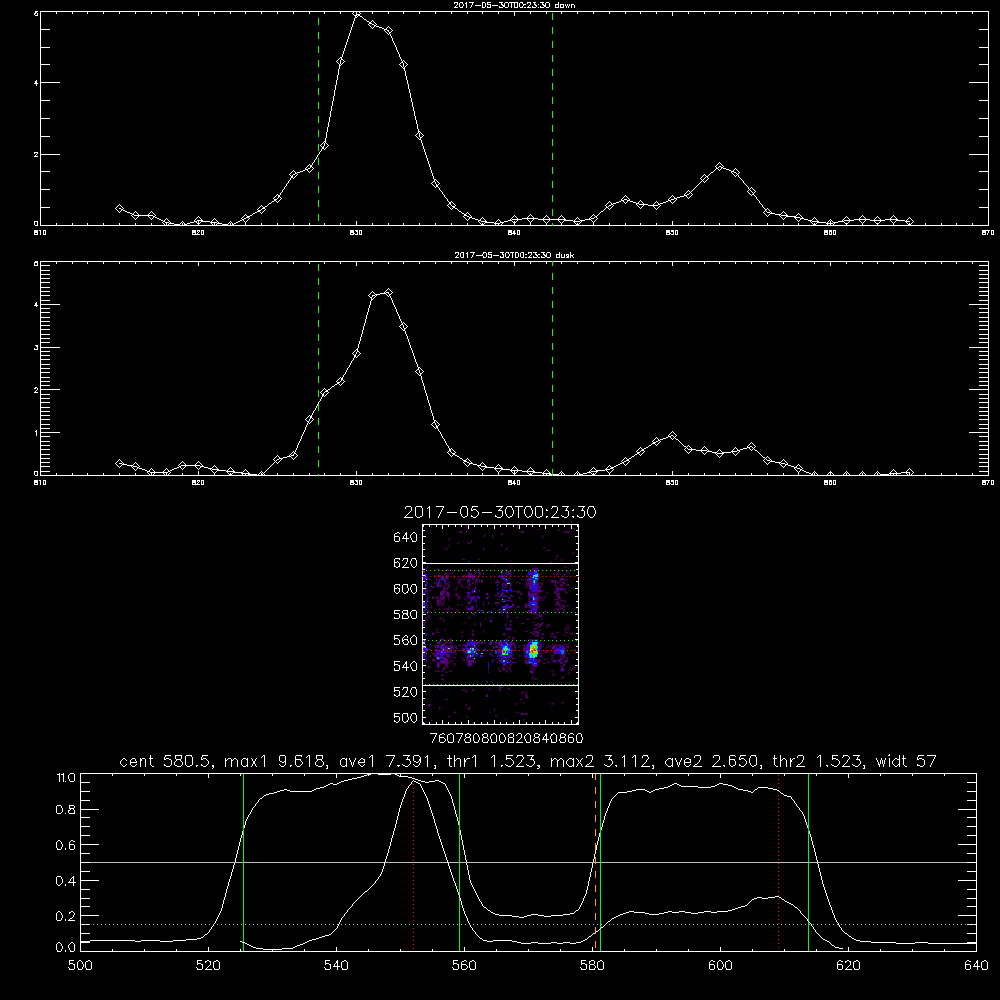
Task: Click the '560' label on the image y-axis
Action: tap(406, 640)
